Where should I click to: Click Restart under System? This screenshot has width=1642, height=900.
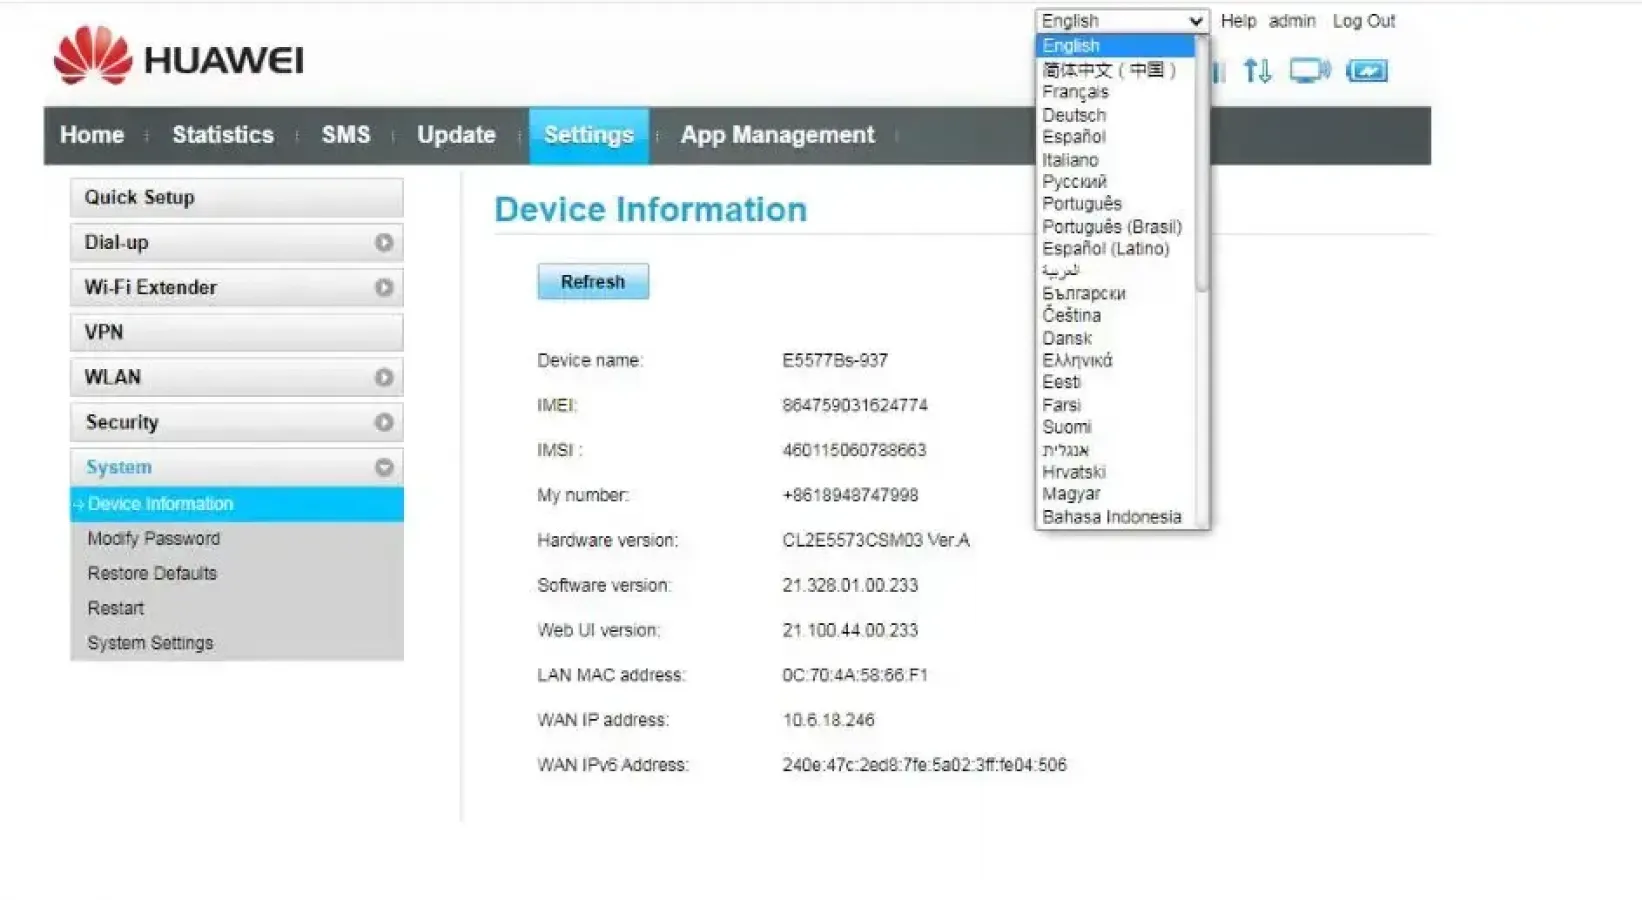115,609
